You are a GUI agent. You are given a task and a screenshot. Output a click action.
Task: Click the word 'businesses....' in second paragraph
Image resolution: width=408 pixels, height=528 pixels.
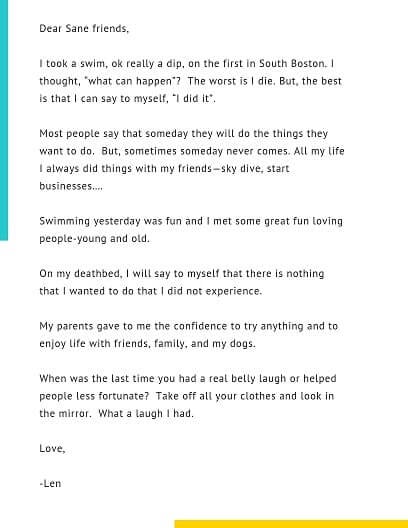pyautogui.click(x=71, y=186)
